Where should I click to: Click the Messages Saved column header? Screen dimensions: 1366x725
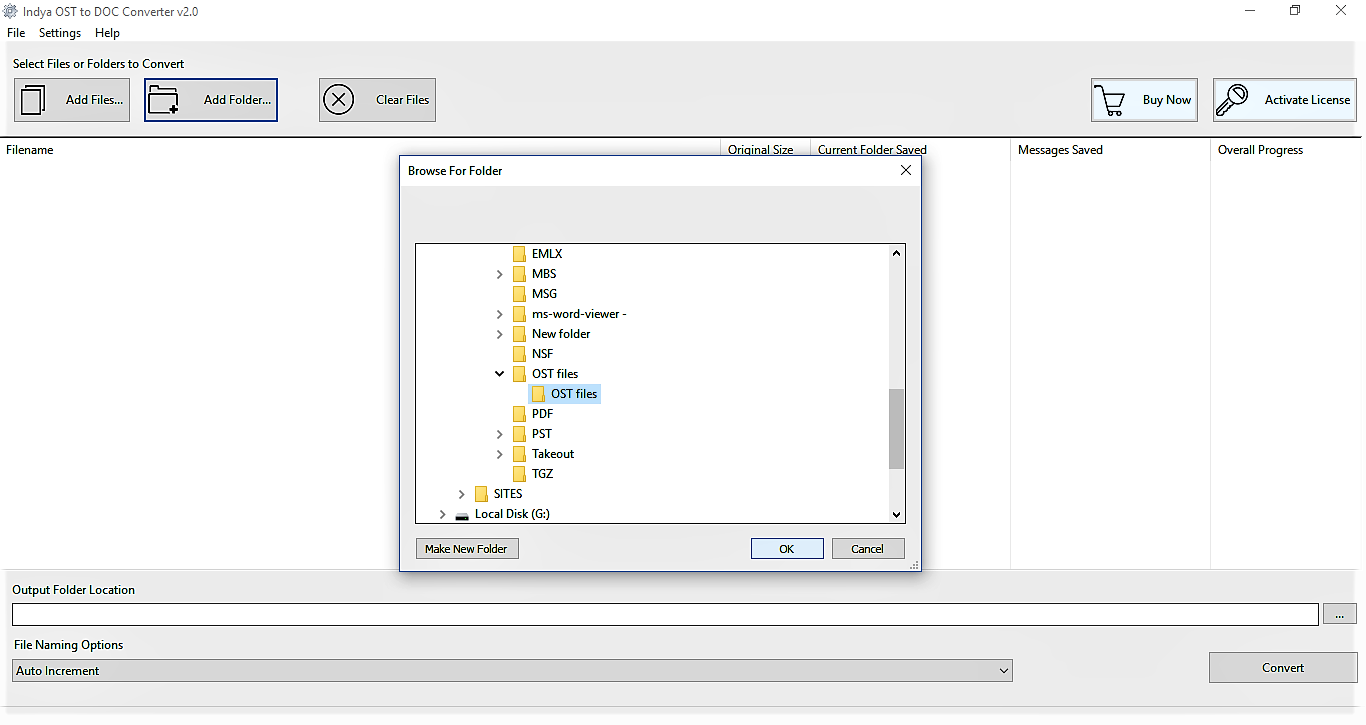click(1060, 150)
